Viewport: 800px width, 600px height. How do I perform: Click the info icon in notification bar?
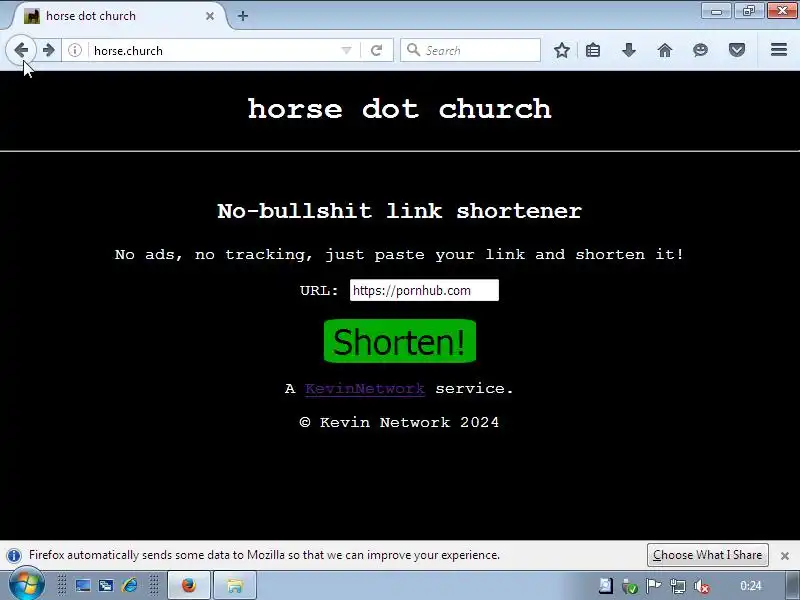click(14, 555)
